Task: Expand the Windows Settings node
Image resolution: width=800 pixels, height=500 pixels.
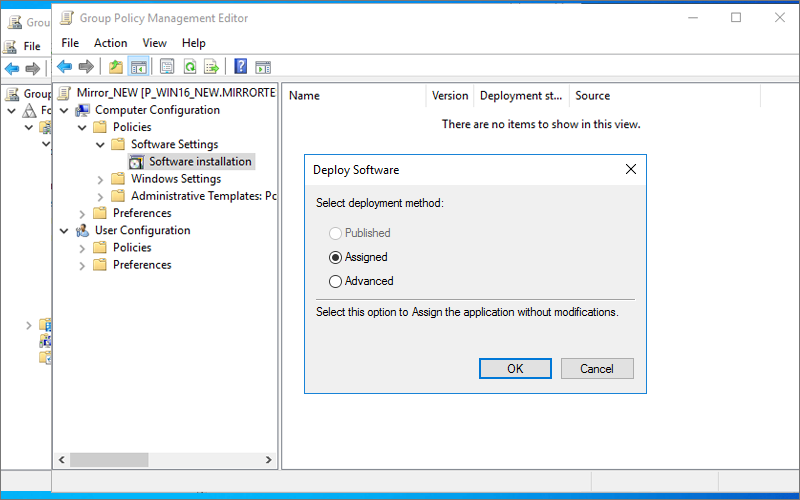Action: [x=101, y=179]
